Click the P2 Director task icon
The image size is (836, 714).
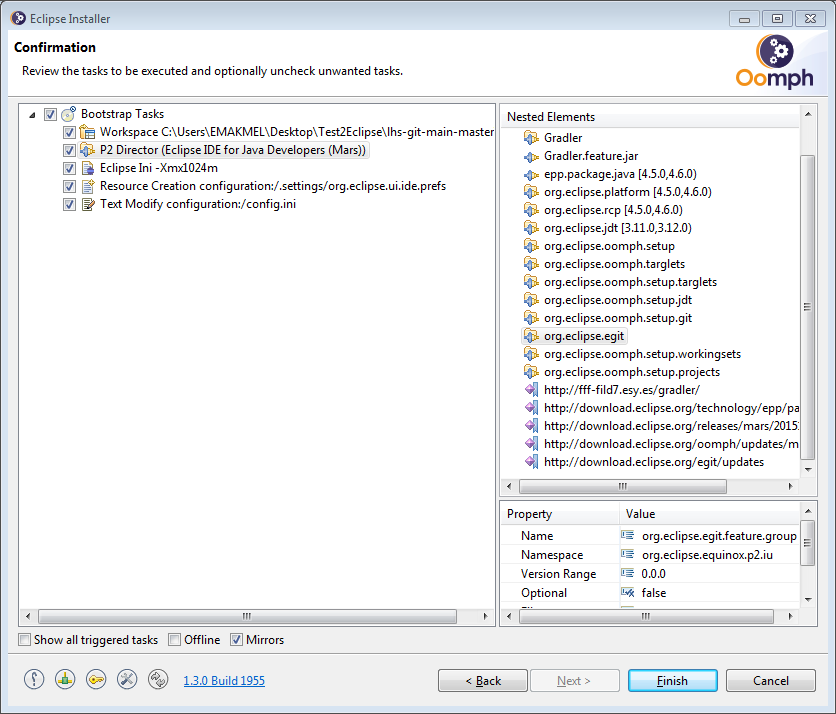click(x=87, y=150)
